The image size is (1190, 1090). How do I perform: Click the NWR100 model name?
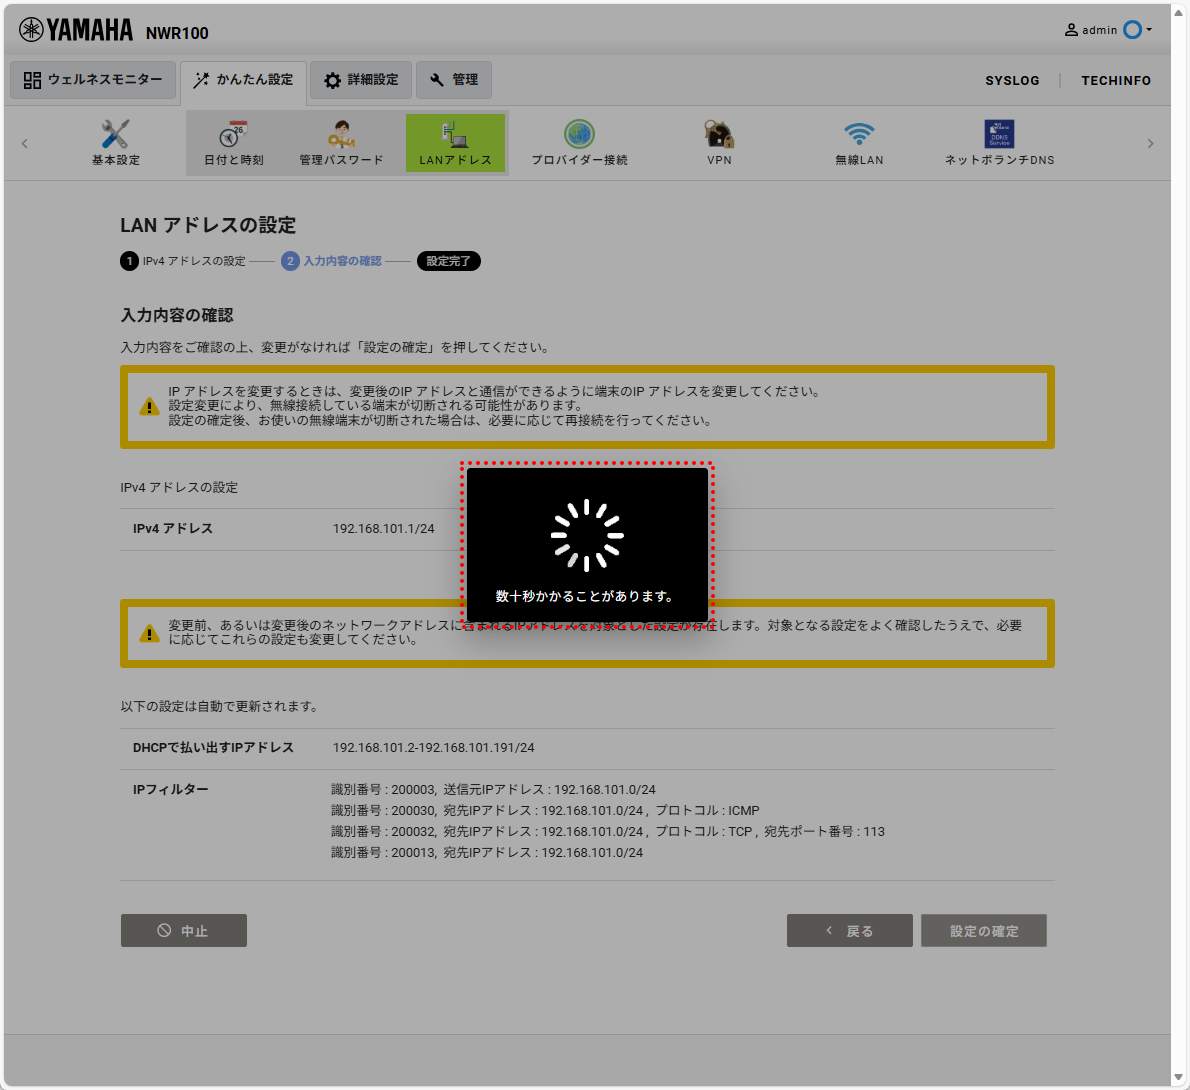pyautogui.click(x=177, y=33)
